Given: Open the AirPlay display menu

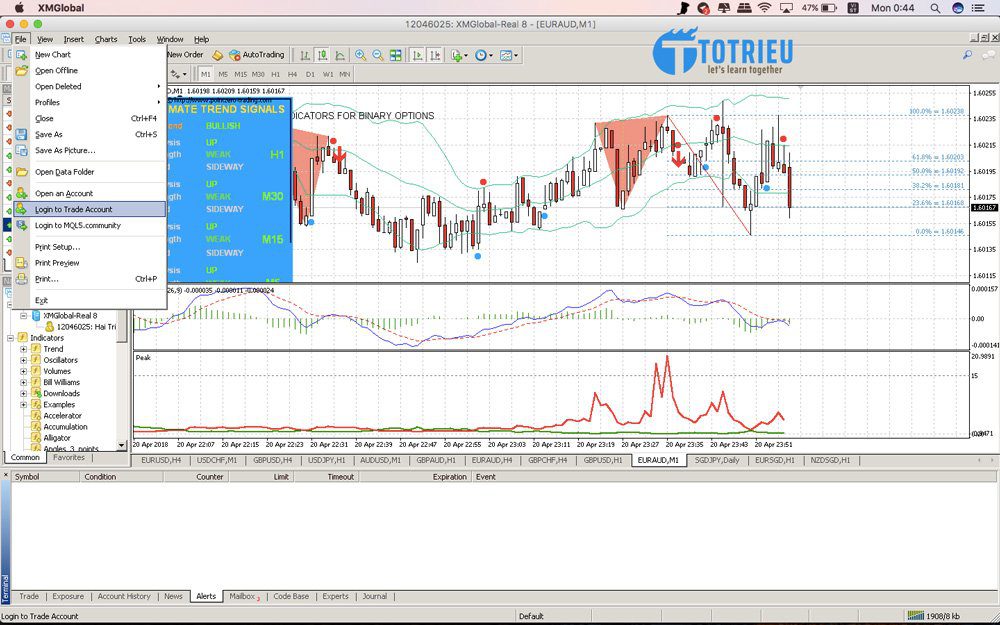Looking at the screenshot, I should (786, 8).
